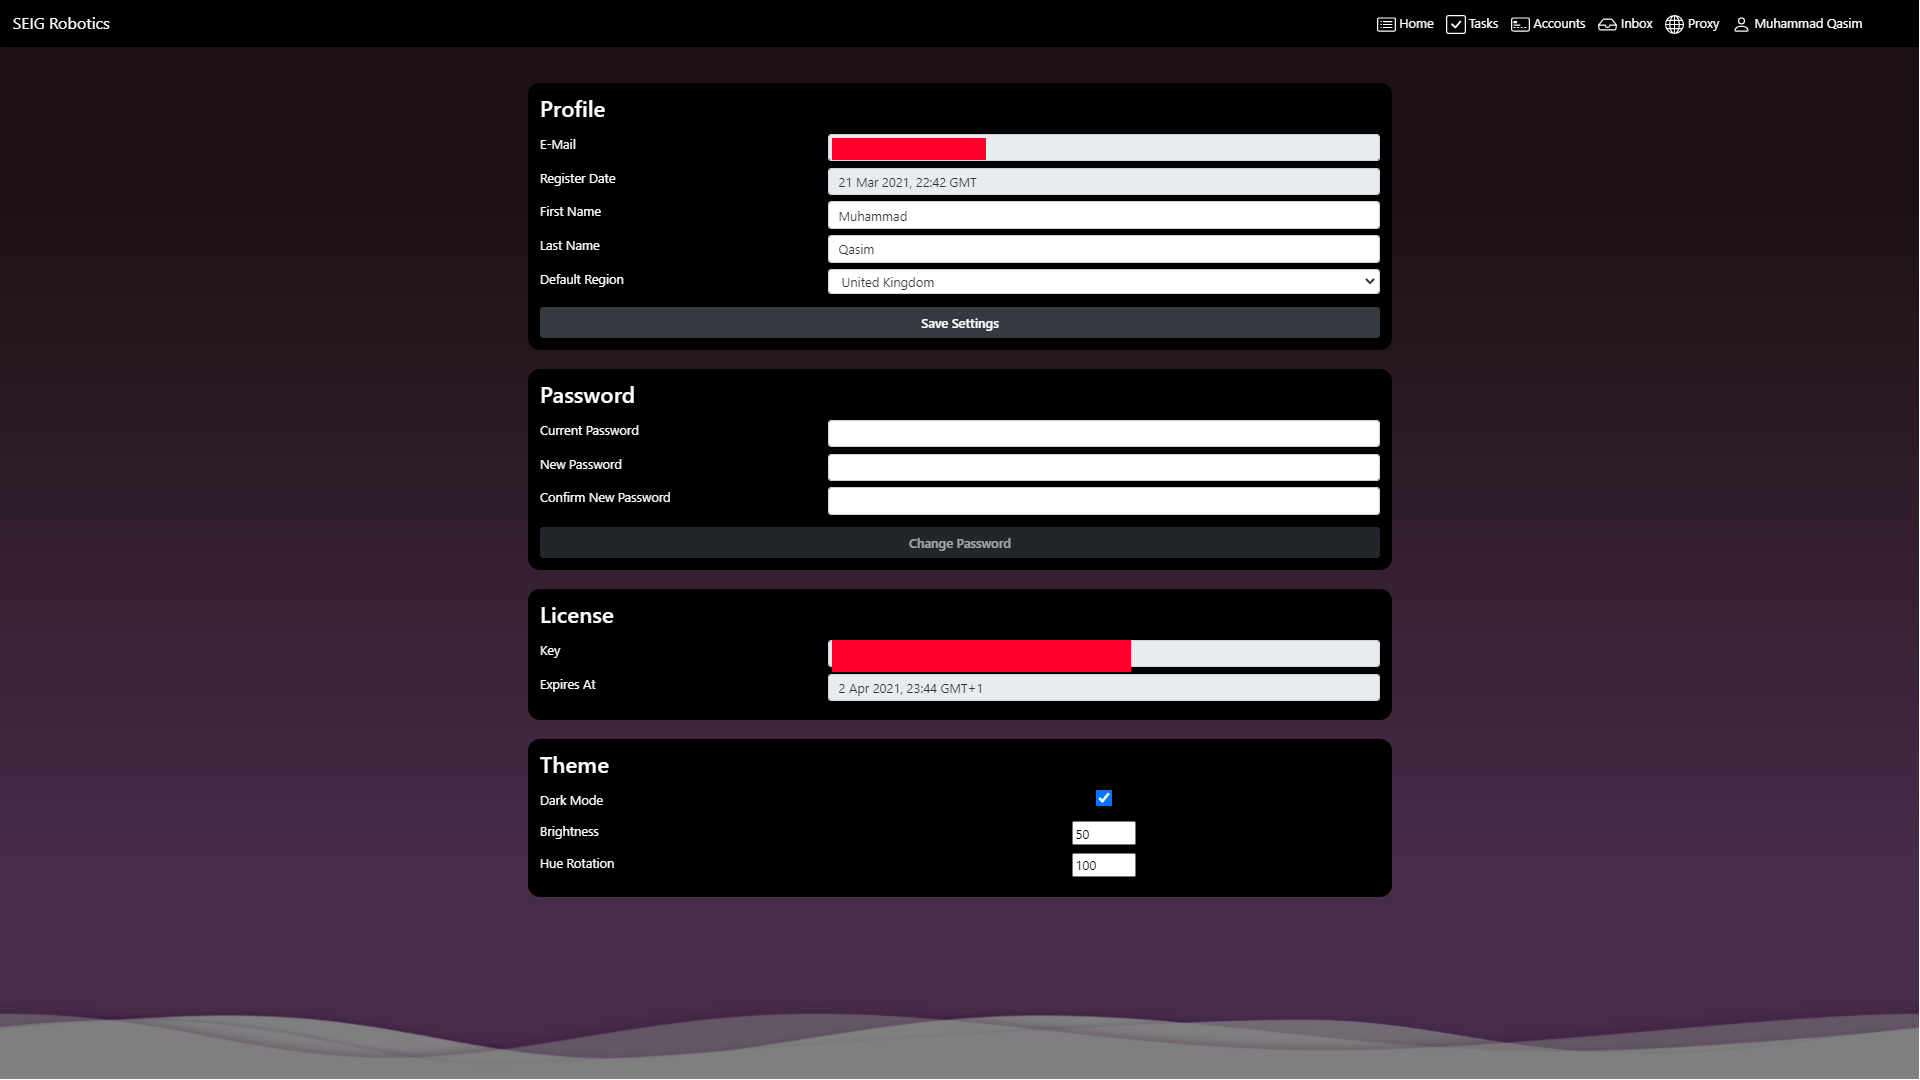This screenshot has width=1920, height=1080.
Task: Click into the First Name field
Action: click(1103, 216)
